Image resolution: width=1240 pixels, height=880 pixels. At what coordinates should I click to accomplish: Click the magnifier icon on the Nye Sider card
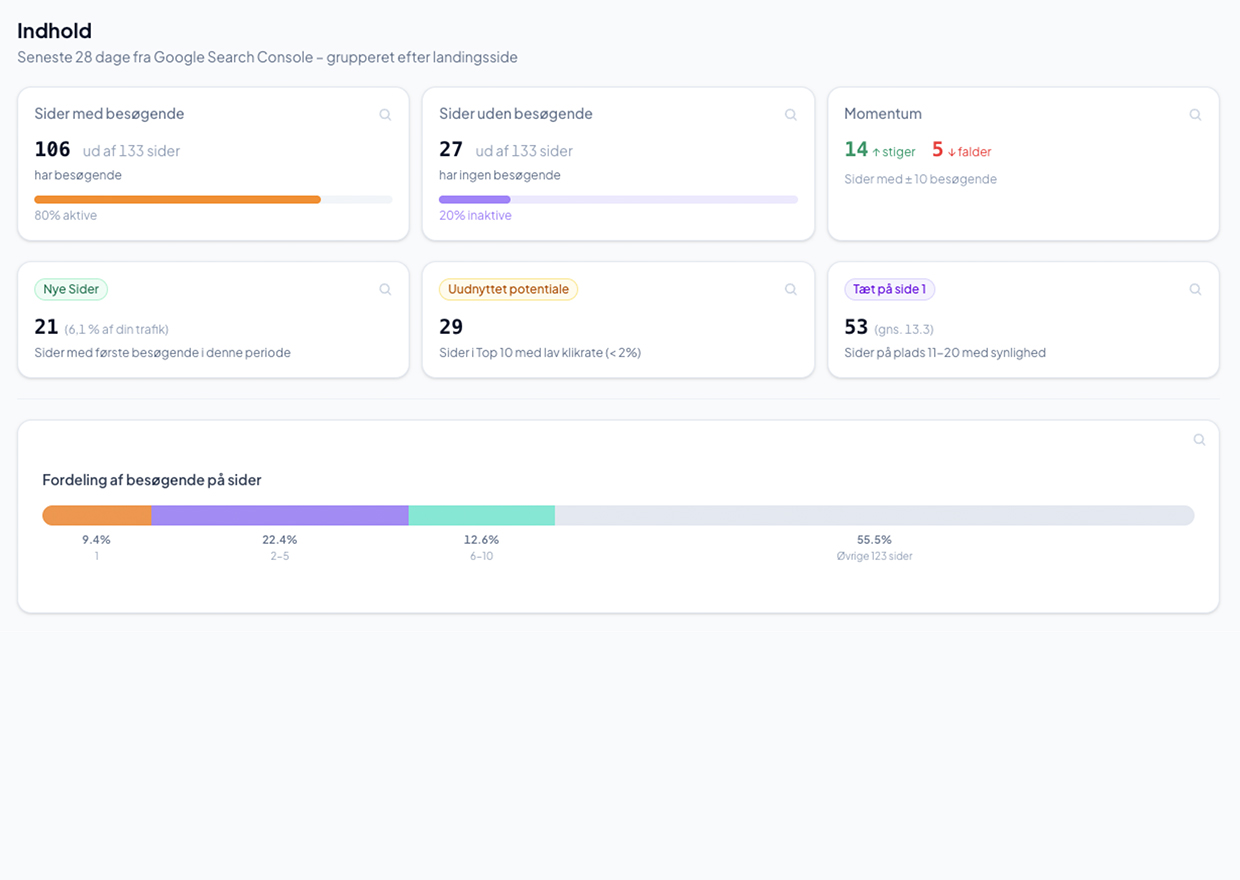click(x=385, y=289)
